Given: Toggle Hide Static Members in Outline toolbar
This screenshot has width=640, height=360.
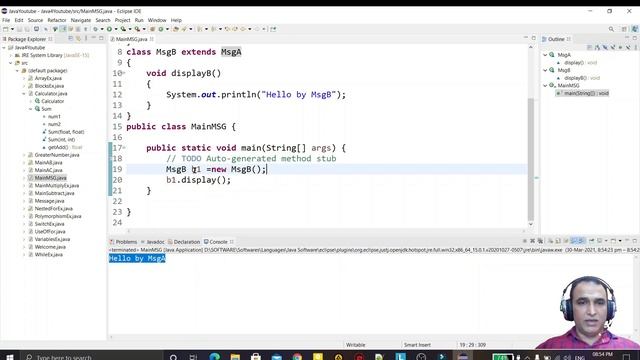Looking at the screenshot, I should click(x=613, y=47).
